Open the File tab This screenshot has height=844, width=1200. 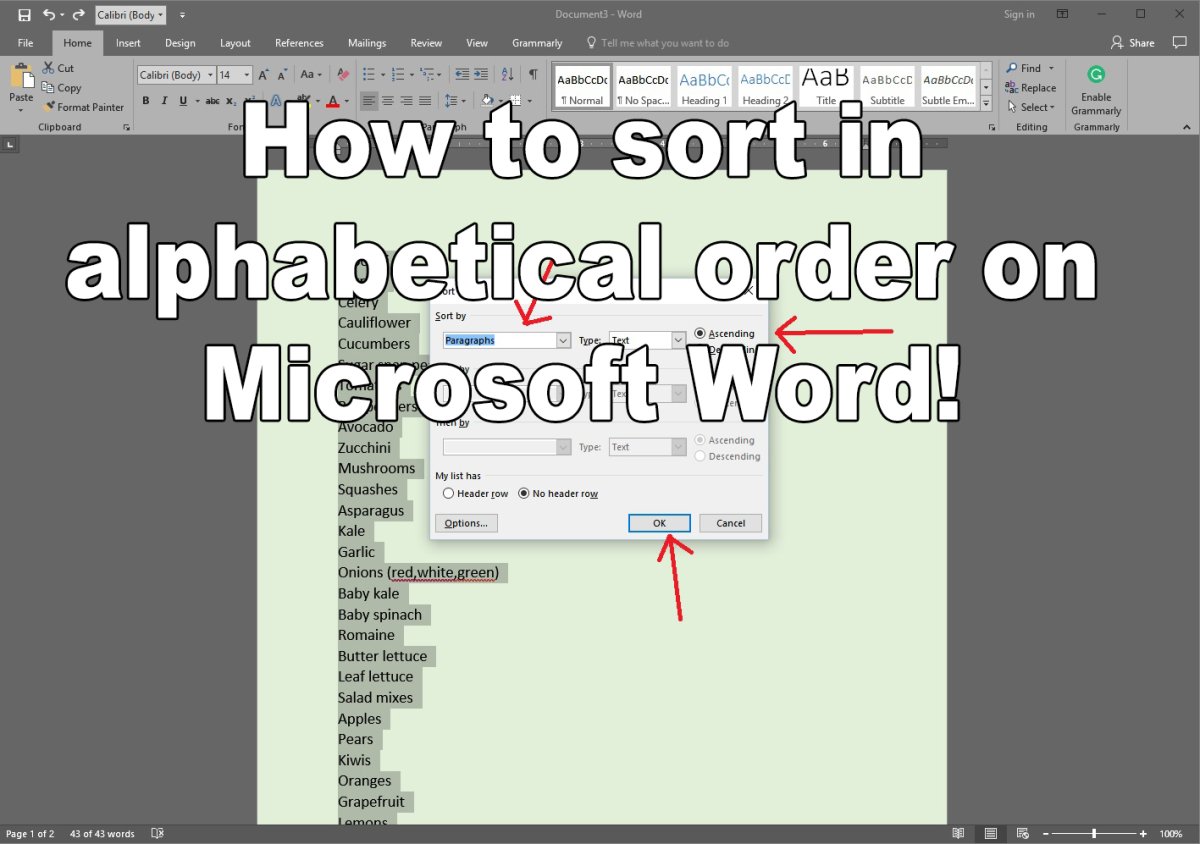click(x=26, y=43)
